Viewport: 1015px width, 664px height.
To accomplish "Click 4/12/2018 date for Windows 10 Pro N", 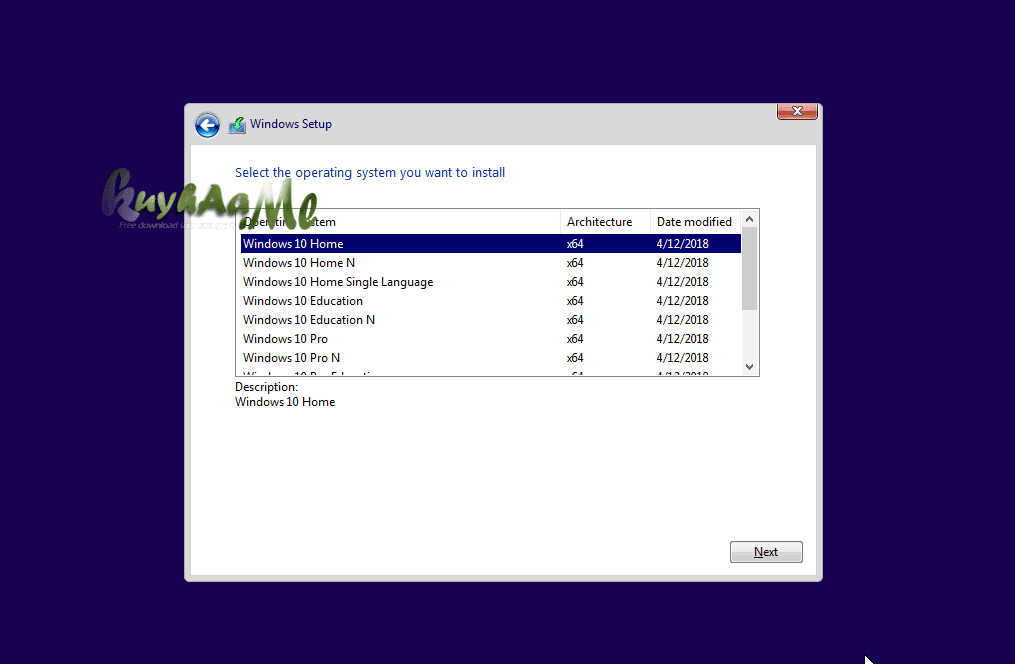I will click(682, 358).
